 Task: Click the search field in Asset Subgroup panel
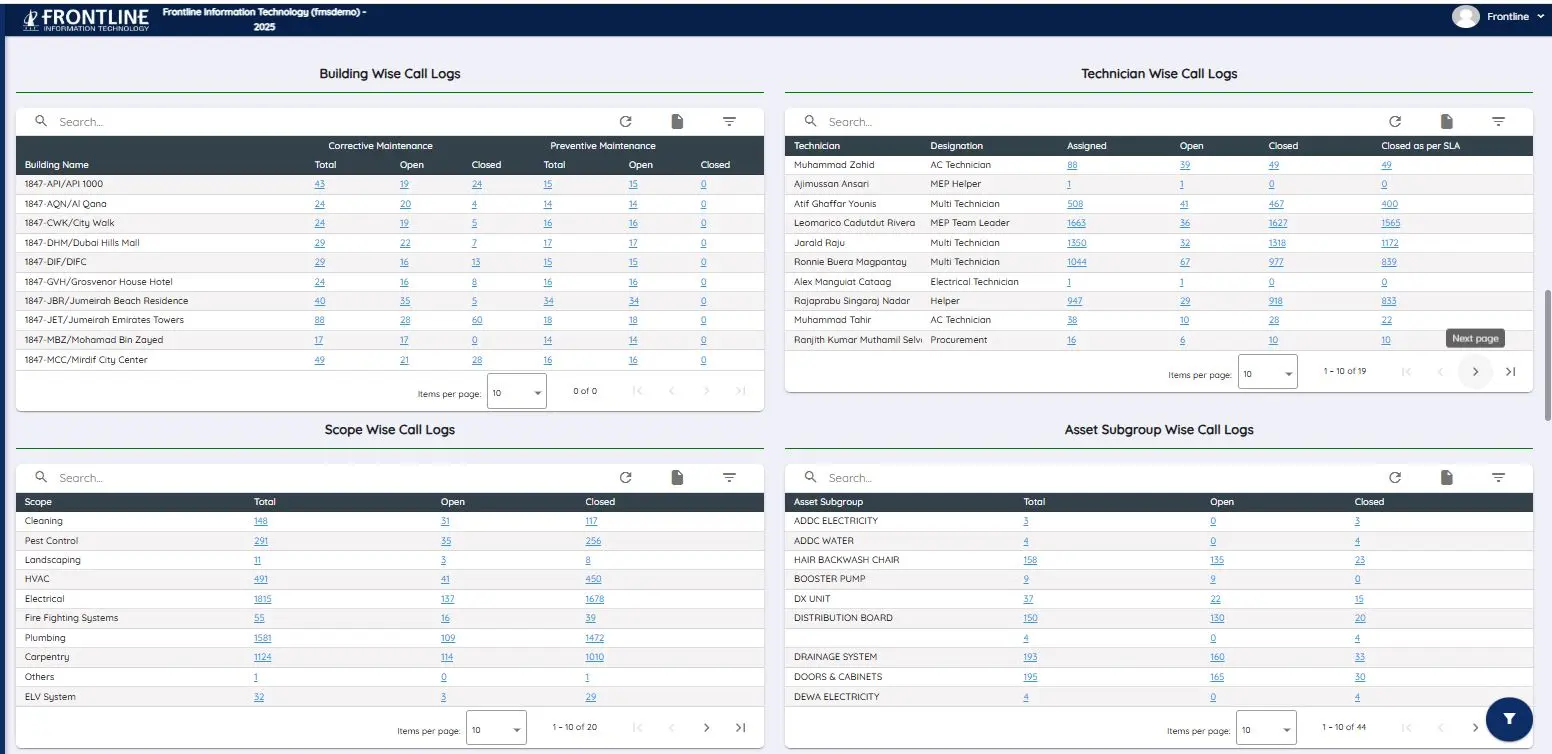click(900, 477)
